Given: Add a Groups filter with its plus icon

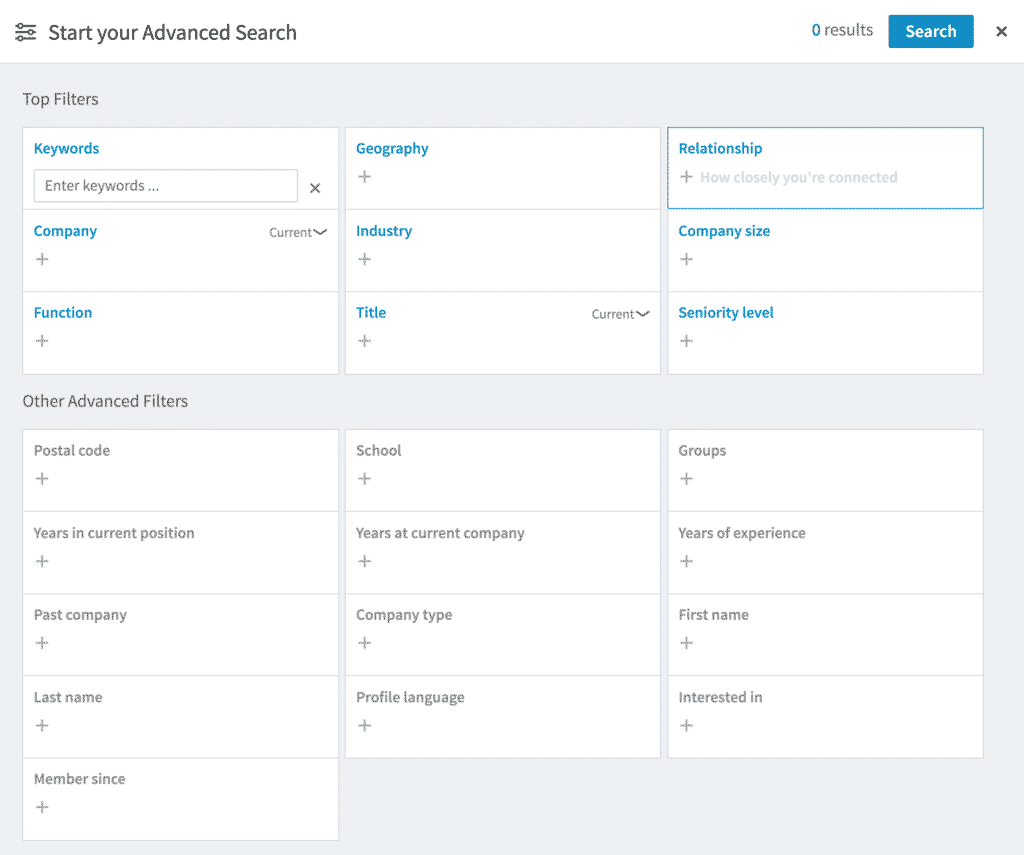Looking at the screenshot, I should coord(686,479).
